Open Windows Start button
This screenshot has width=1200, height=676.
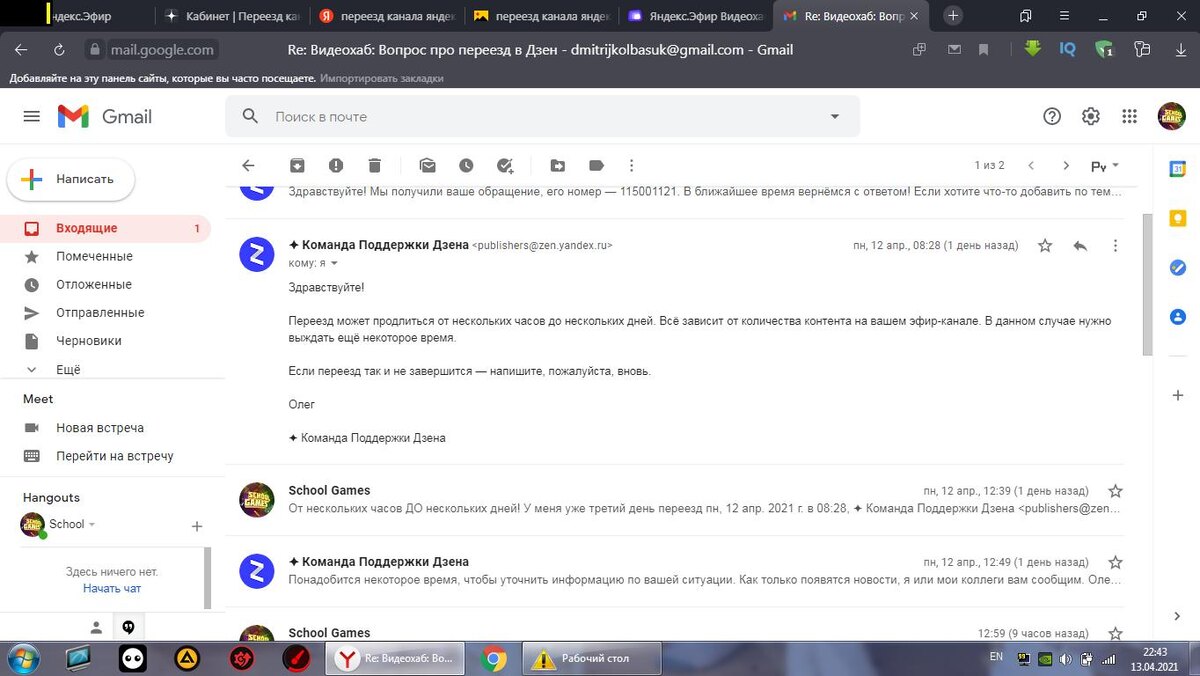(x=21, y=658)
